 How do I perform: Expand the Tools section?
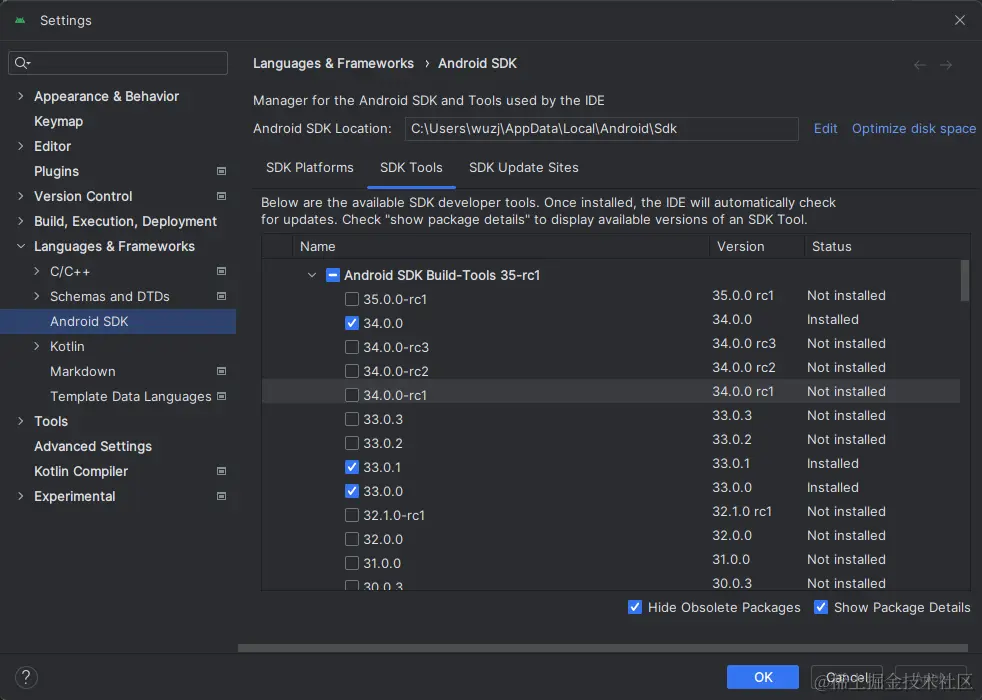click(21, 421)
